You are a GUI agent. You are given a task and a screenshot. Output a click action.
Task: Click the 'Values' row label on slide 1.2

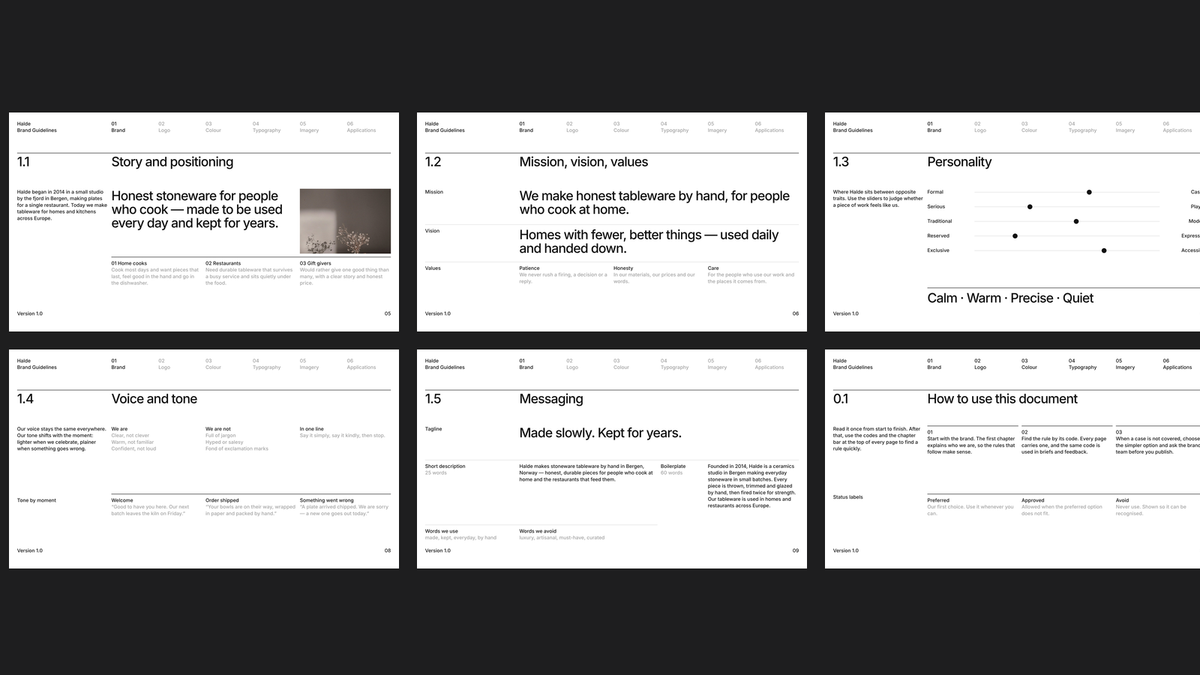(433, 268)
